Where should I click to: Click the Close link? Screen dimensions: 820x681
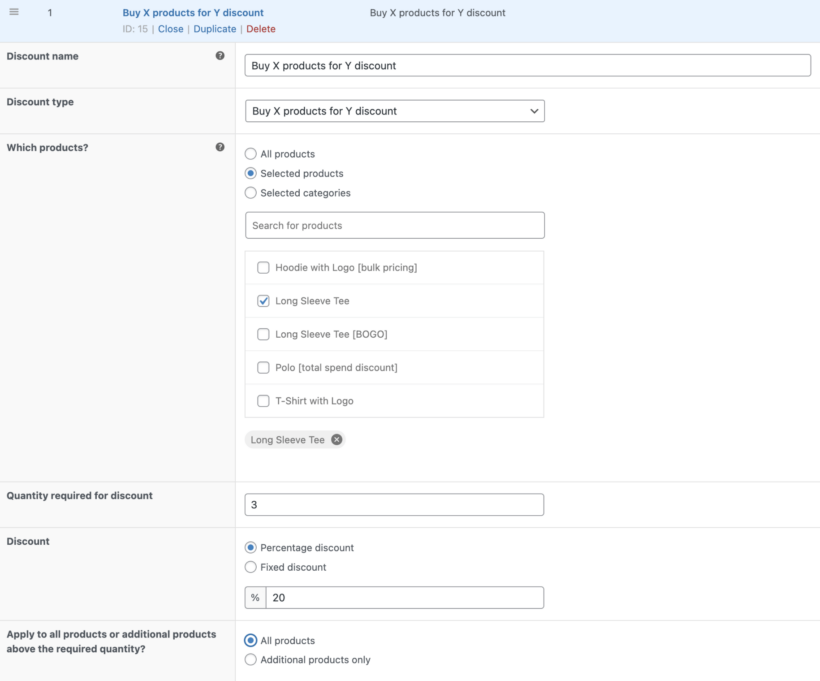pyautogui.click(x=170, y=29)
